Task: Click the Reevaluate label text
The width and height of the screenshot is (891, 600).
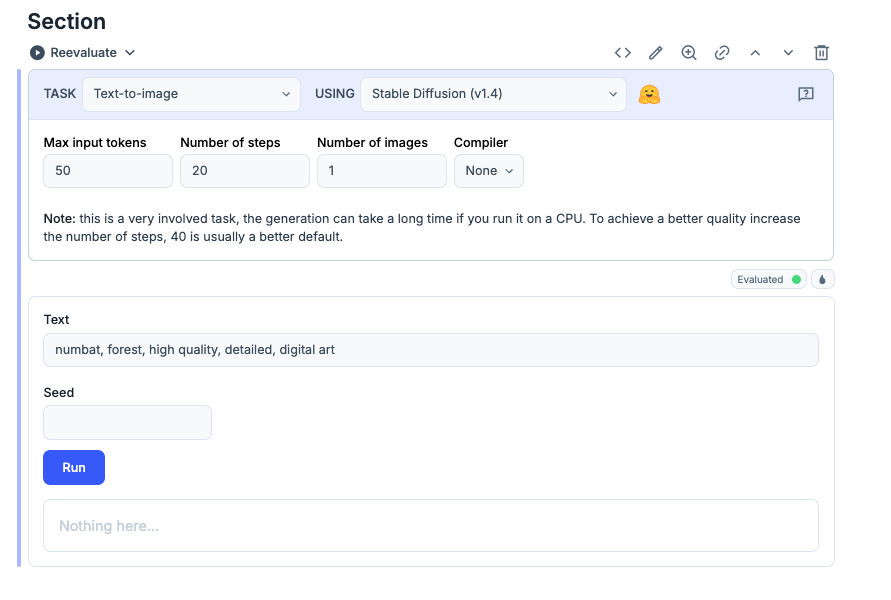Action: pos(84,53)
